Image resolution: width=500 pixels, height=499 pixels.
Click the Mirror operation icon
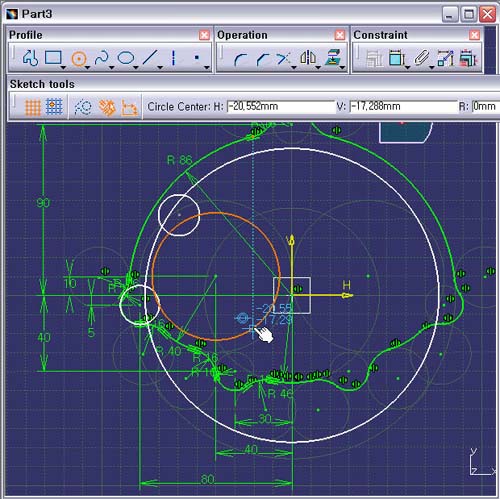coord(308,57)
